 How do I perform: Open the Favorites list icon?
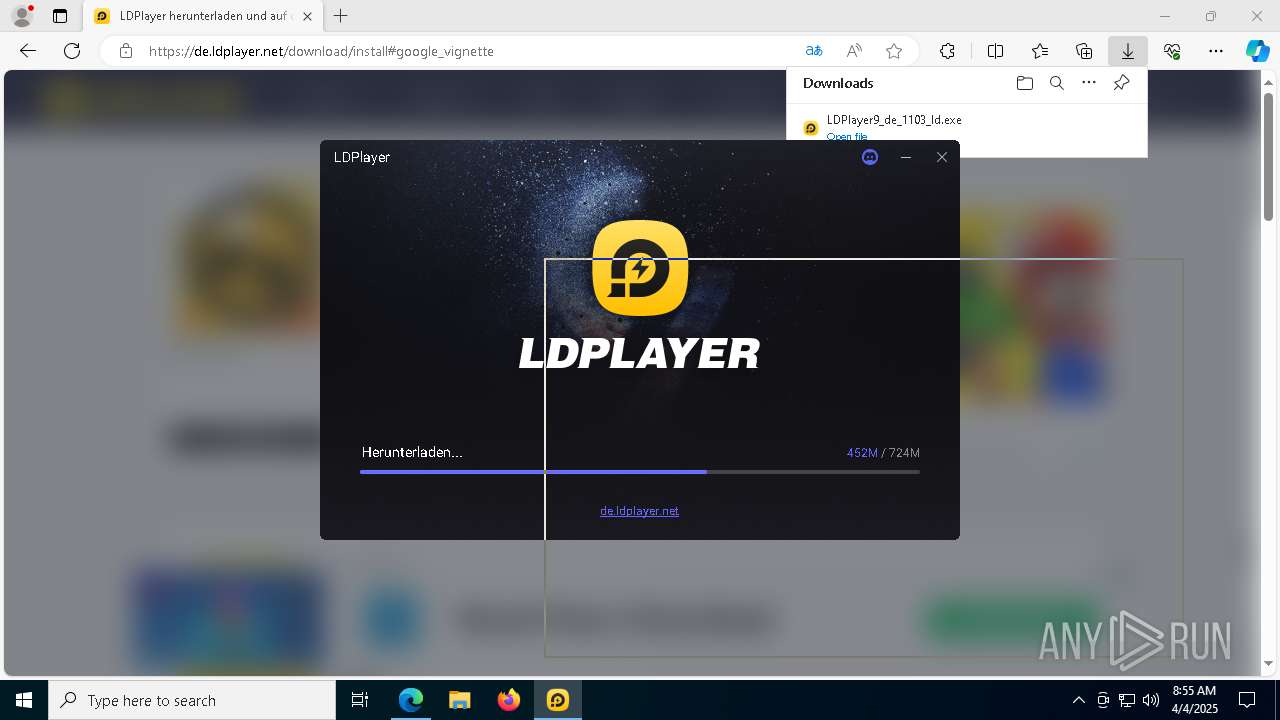tap(1040, 51)
